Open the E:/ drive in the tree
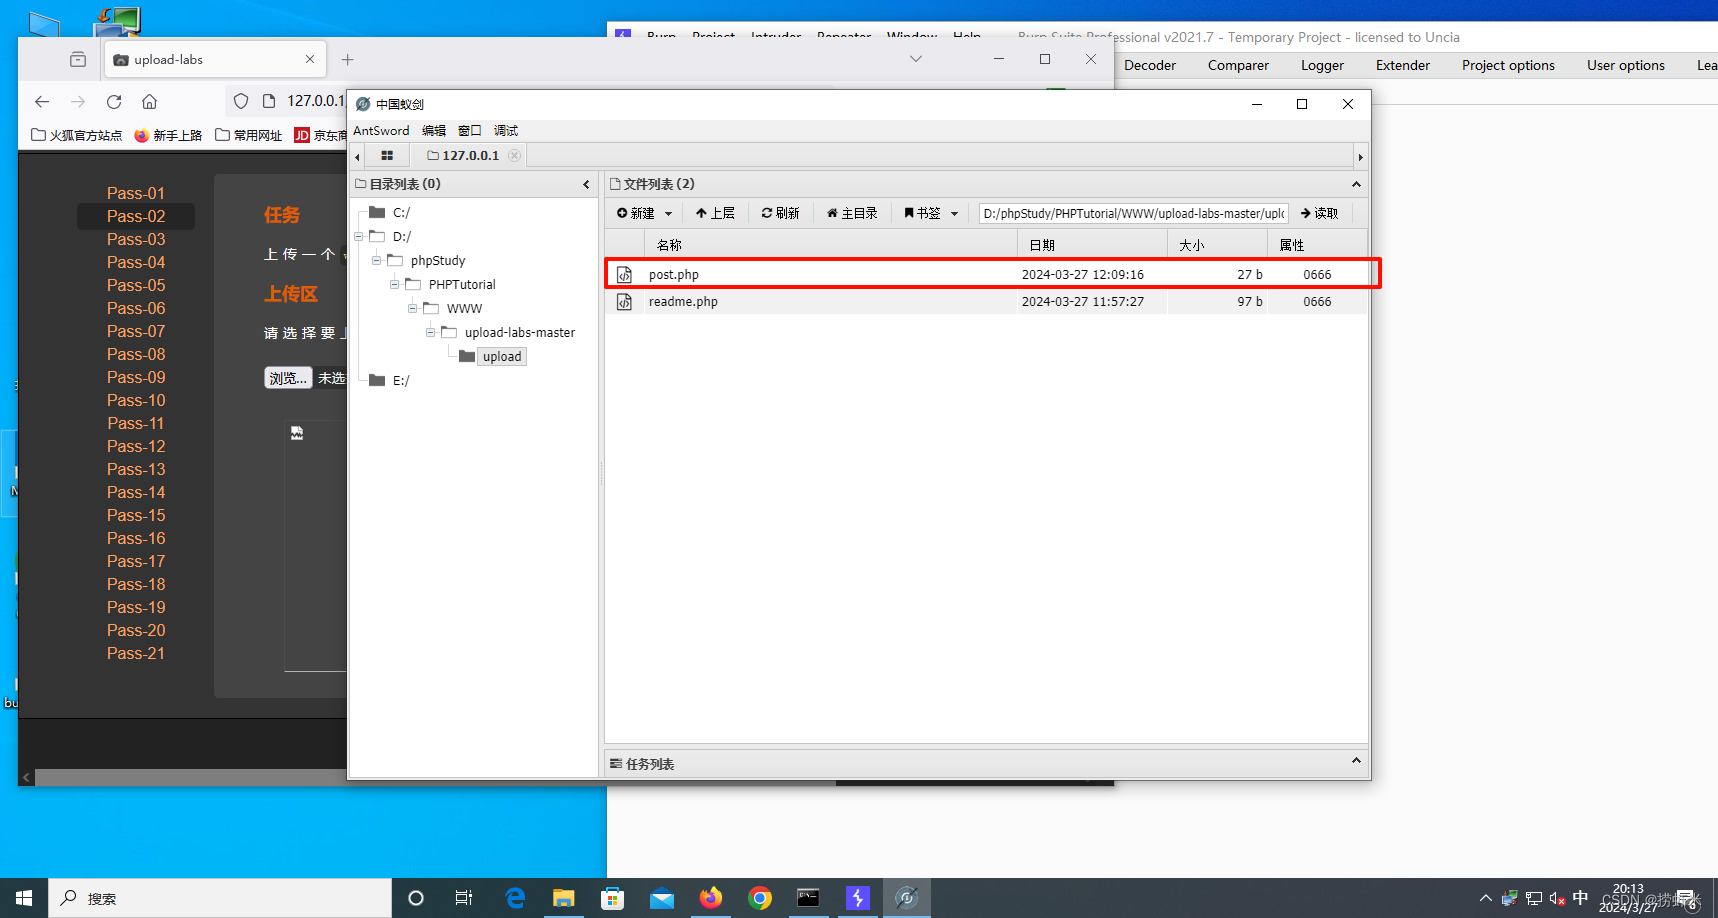The height and width of the screenshot is (918, 1718). [401, 381]
